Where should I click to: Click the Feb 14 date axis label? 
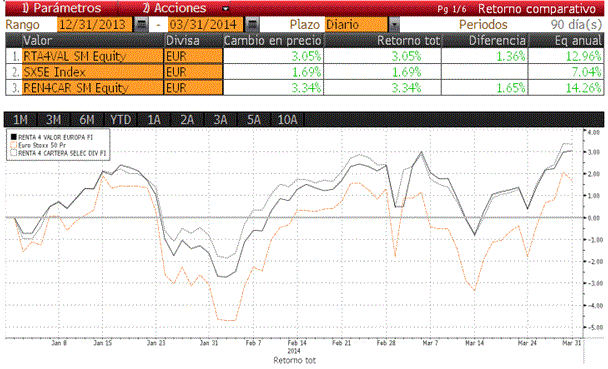(x=297, y=343)
